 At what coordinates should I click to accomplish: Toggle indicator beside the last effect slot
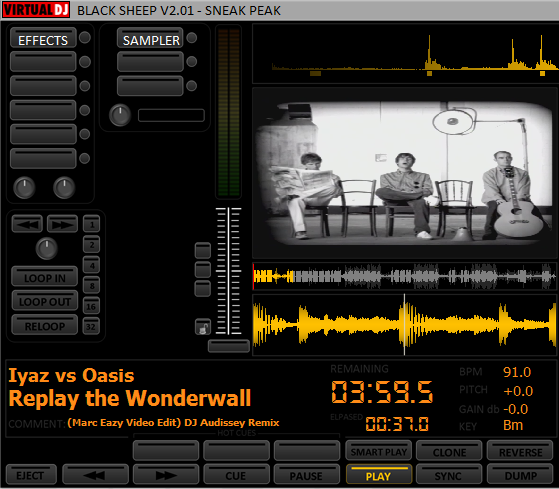point(85,158)
